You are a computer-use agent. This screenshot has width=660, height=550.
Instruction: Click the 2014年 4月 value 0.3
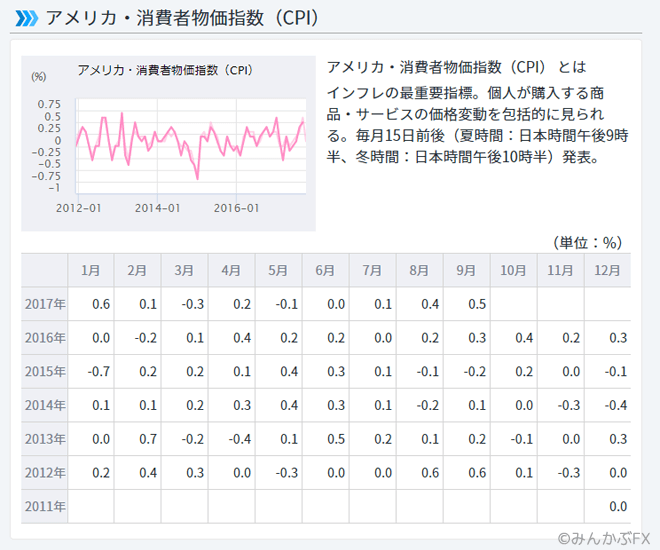(242, 405)
